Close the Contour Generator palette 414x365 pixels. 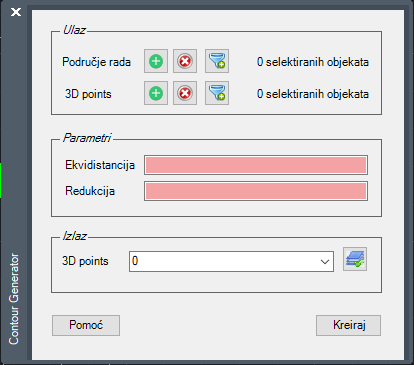point(16,12)
